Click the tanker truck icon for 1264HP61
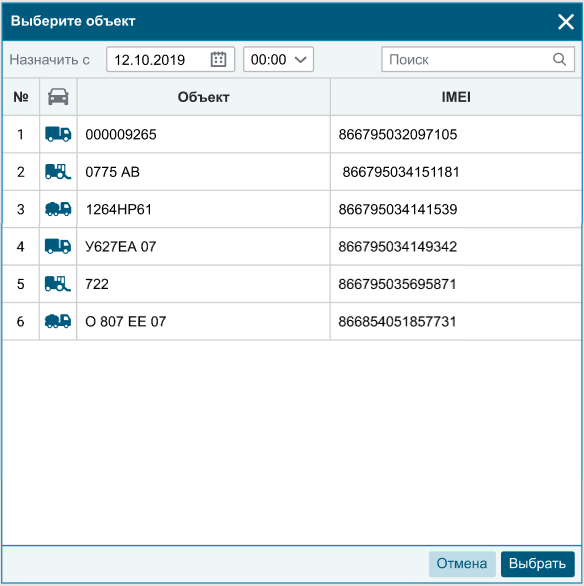This screenshot has height=586, width=584. click(x=58, y=209)
